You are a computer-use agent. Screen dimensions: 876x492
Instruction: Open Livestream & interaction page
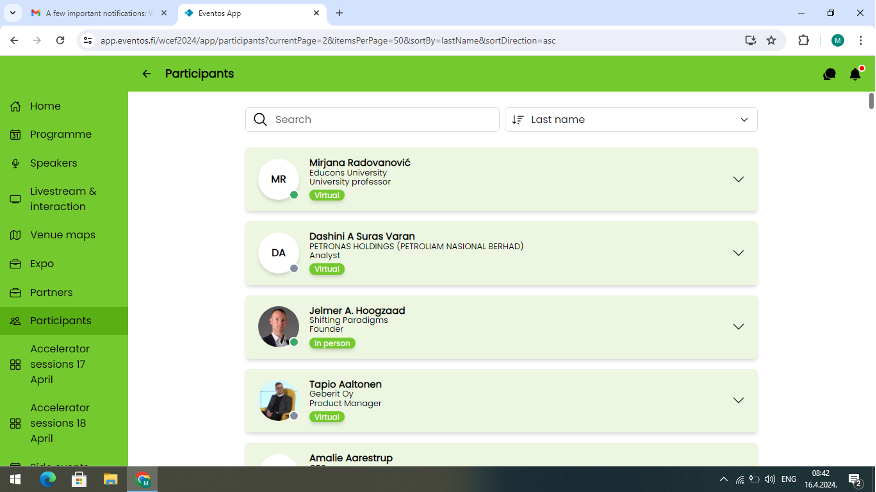pyautogui.click(x=62, y=199)
